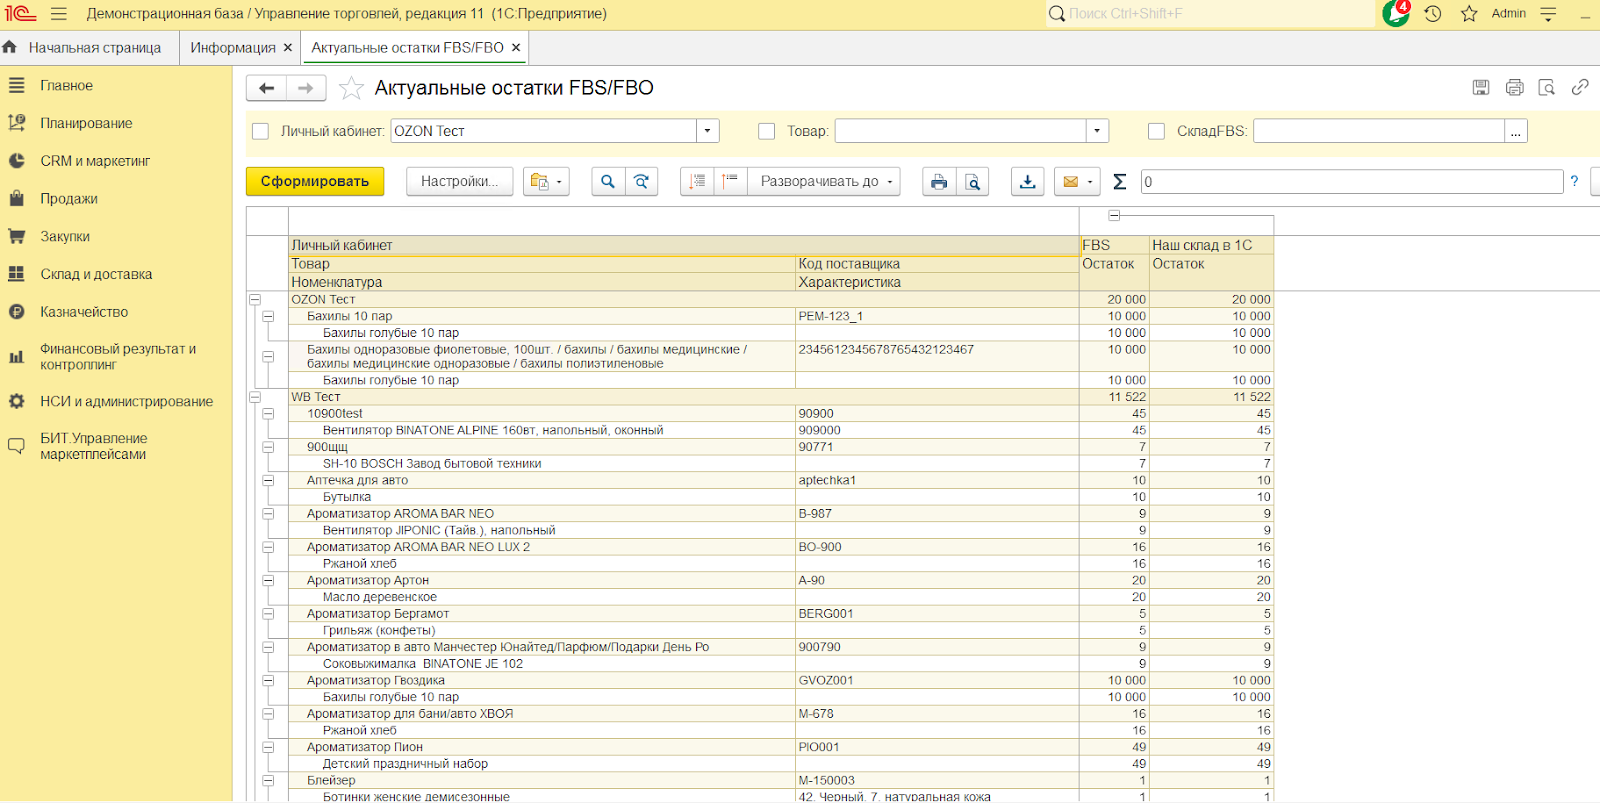Collapse column group minus above FBS
1600x803 pixels.
(x=1114, y=216)
